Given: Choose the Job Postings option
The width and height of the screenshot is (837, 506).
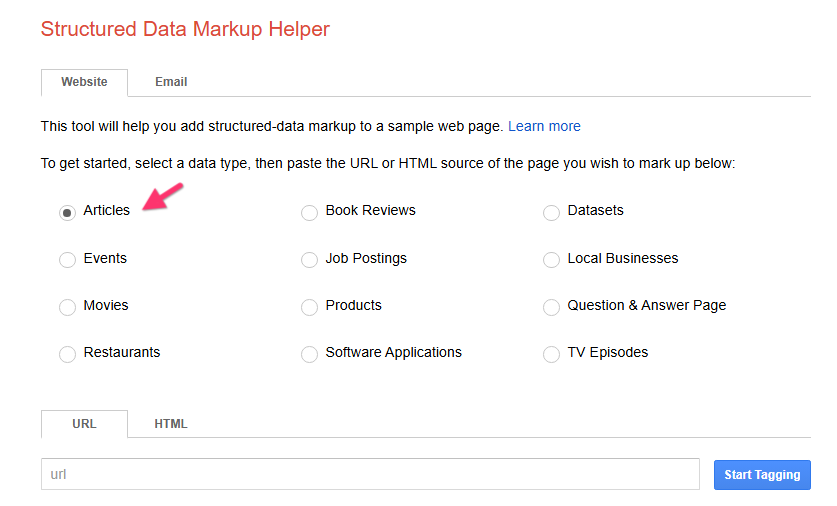Looking at the screenshot, I should point(309,260).
